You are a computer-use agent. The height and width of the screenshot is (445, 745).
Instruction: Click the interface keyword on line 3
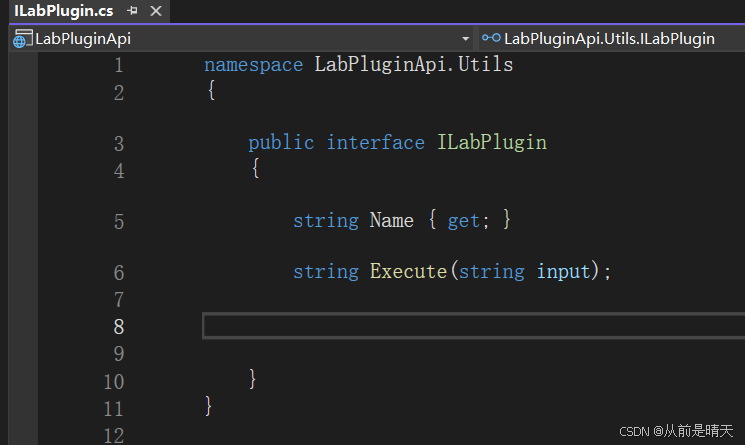(375, 142)
